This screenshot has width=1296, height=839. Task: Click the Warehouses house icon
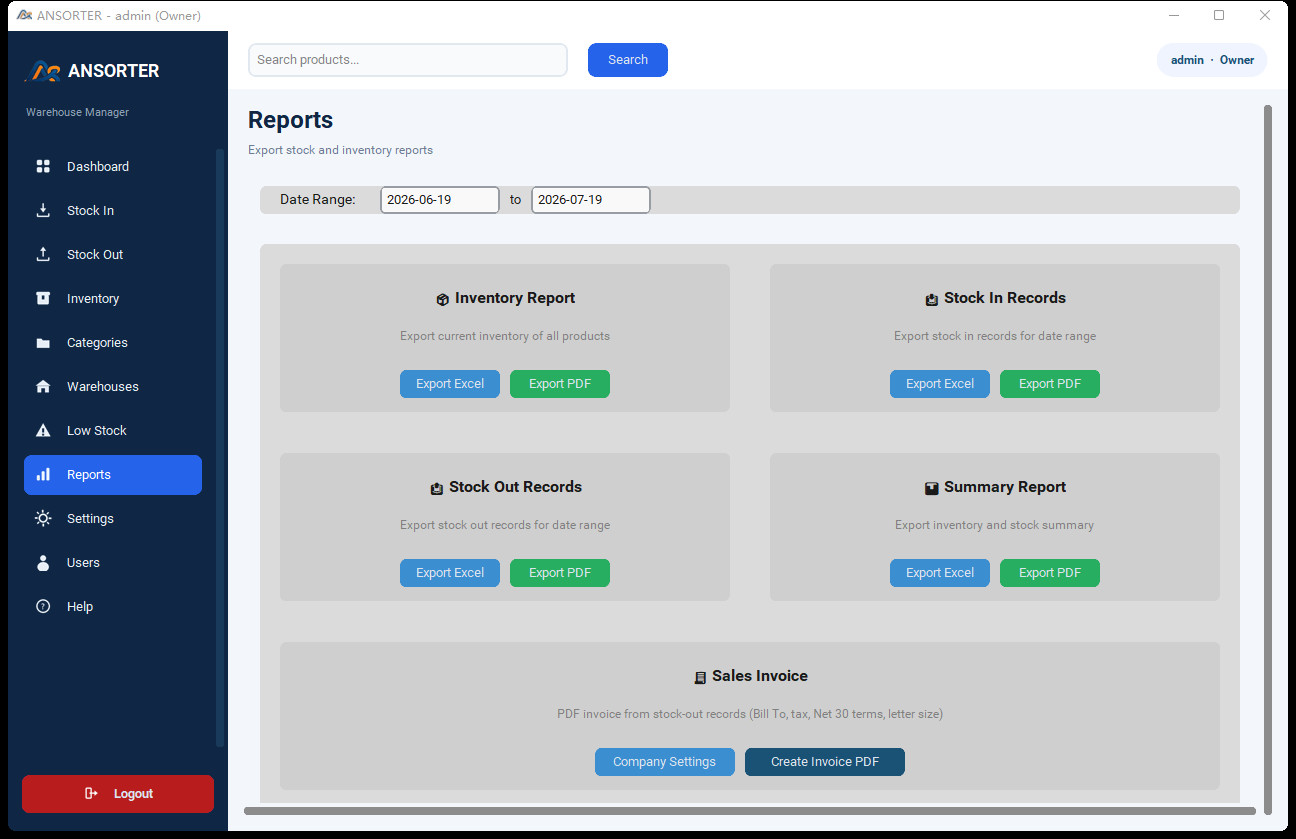tap(43, 386)
